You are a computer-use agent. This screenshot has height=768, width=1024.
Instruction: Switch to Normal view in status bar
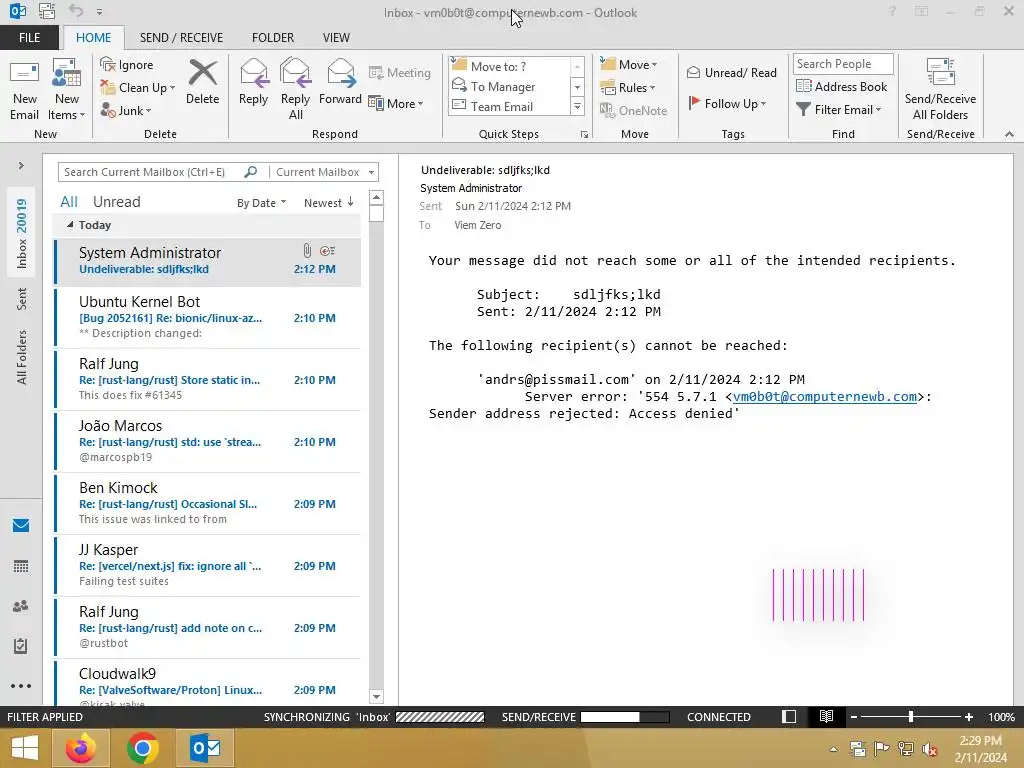pos(789,716)
